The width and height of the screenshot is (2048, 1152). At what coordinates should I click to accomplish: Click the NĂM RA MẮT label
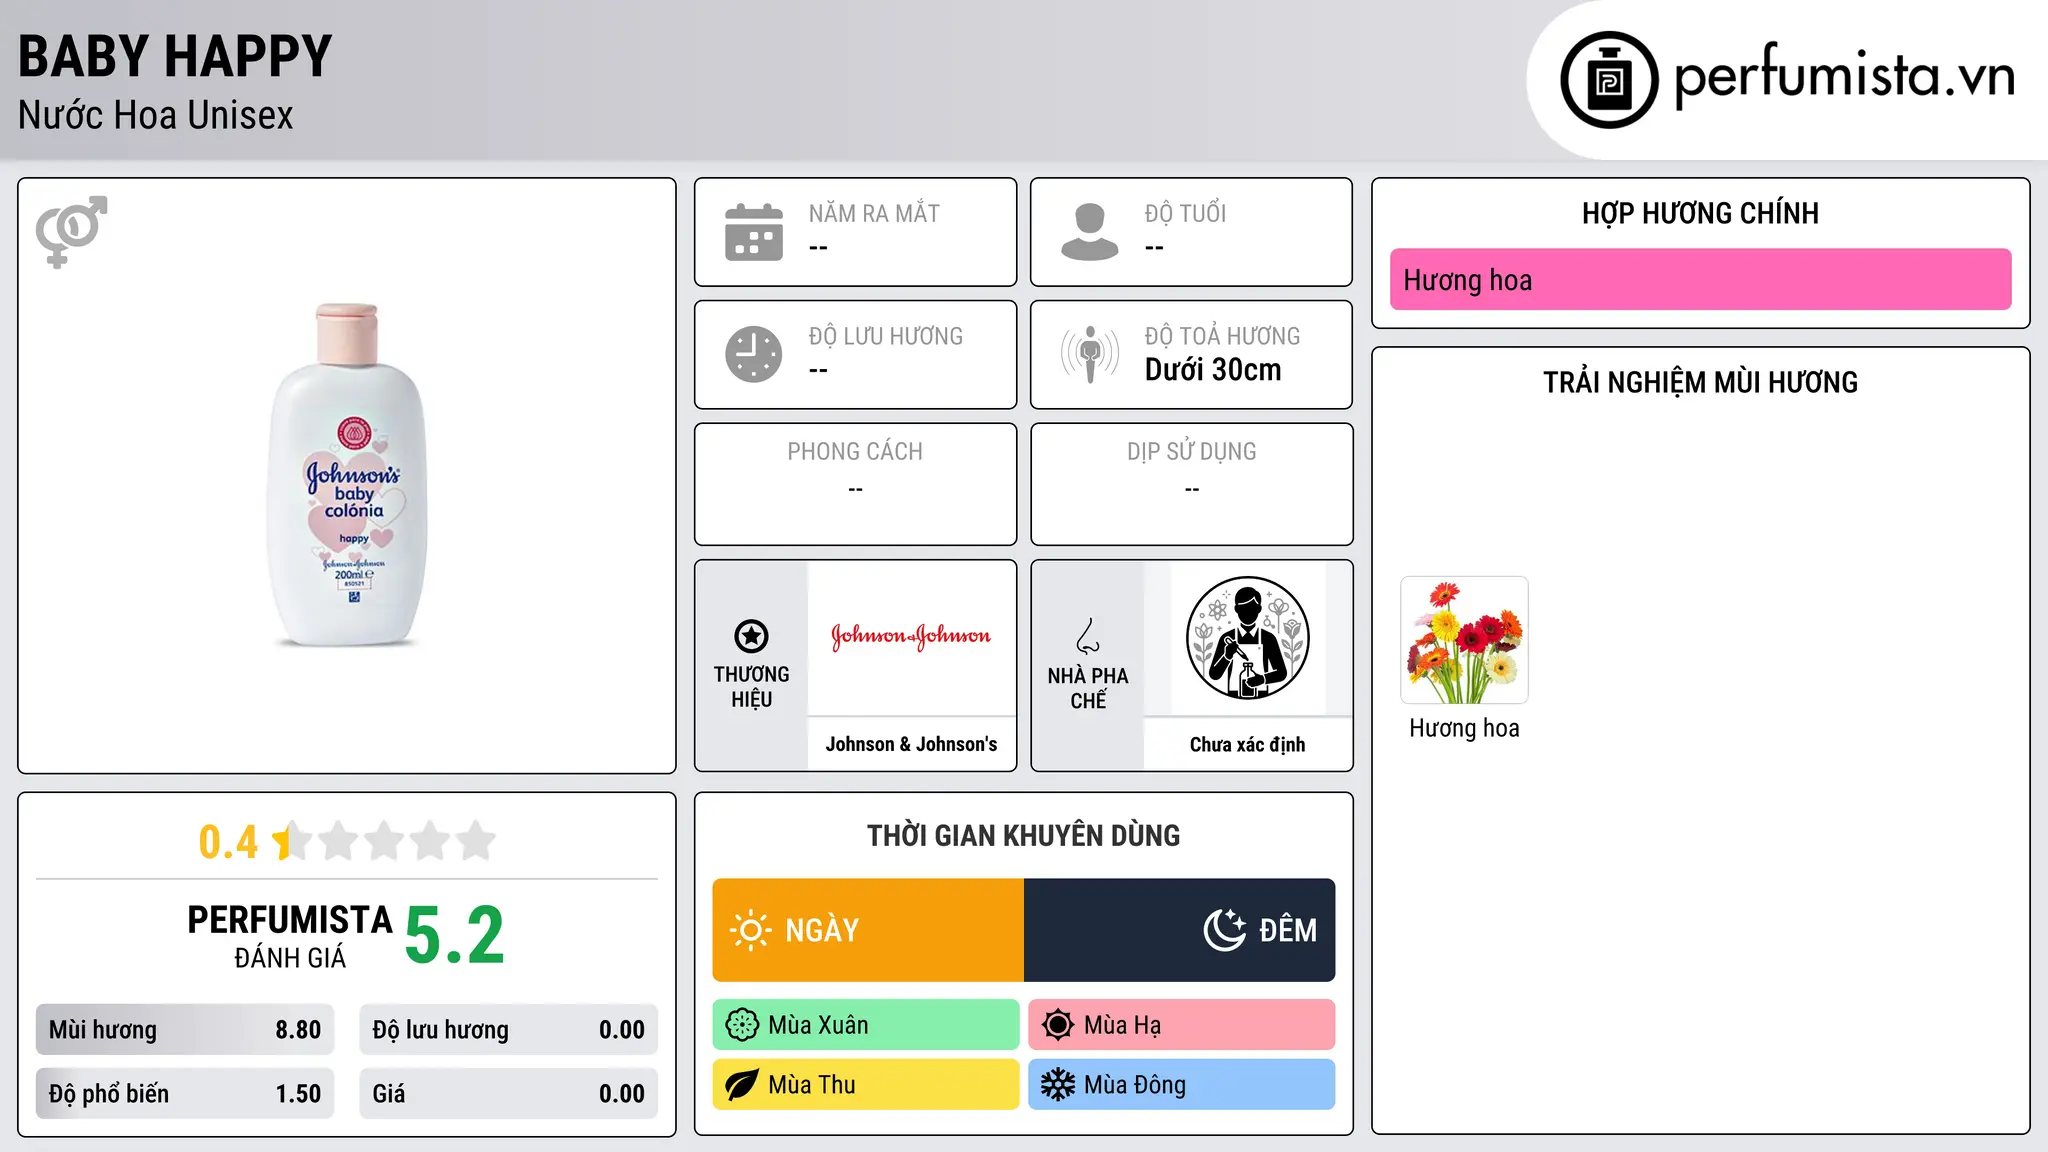(x=874, y=214)
